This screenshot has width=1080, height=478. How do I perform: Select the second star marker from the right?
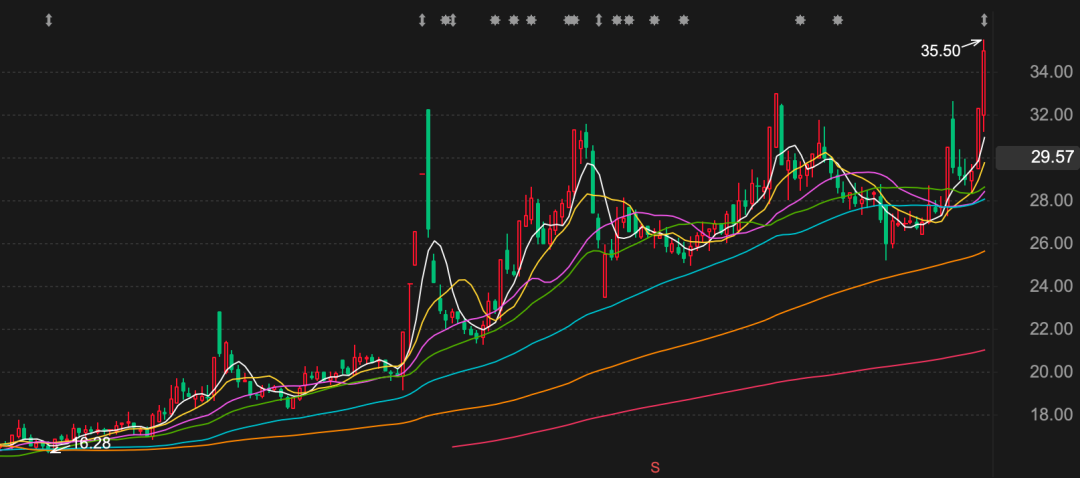coord(800,20)
